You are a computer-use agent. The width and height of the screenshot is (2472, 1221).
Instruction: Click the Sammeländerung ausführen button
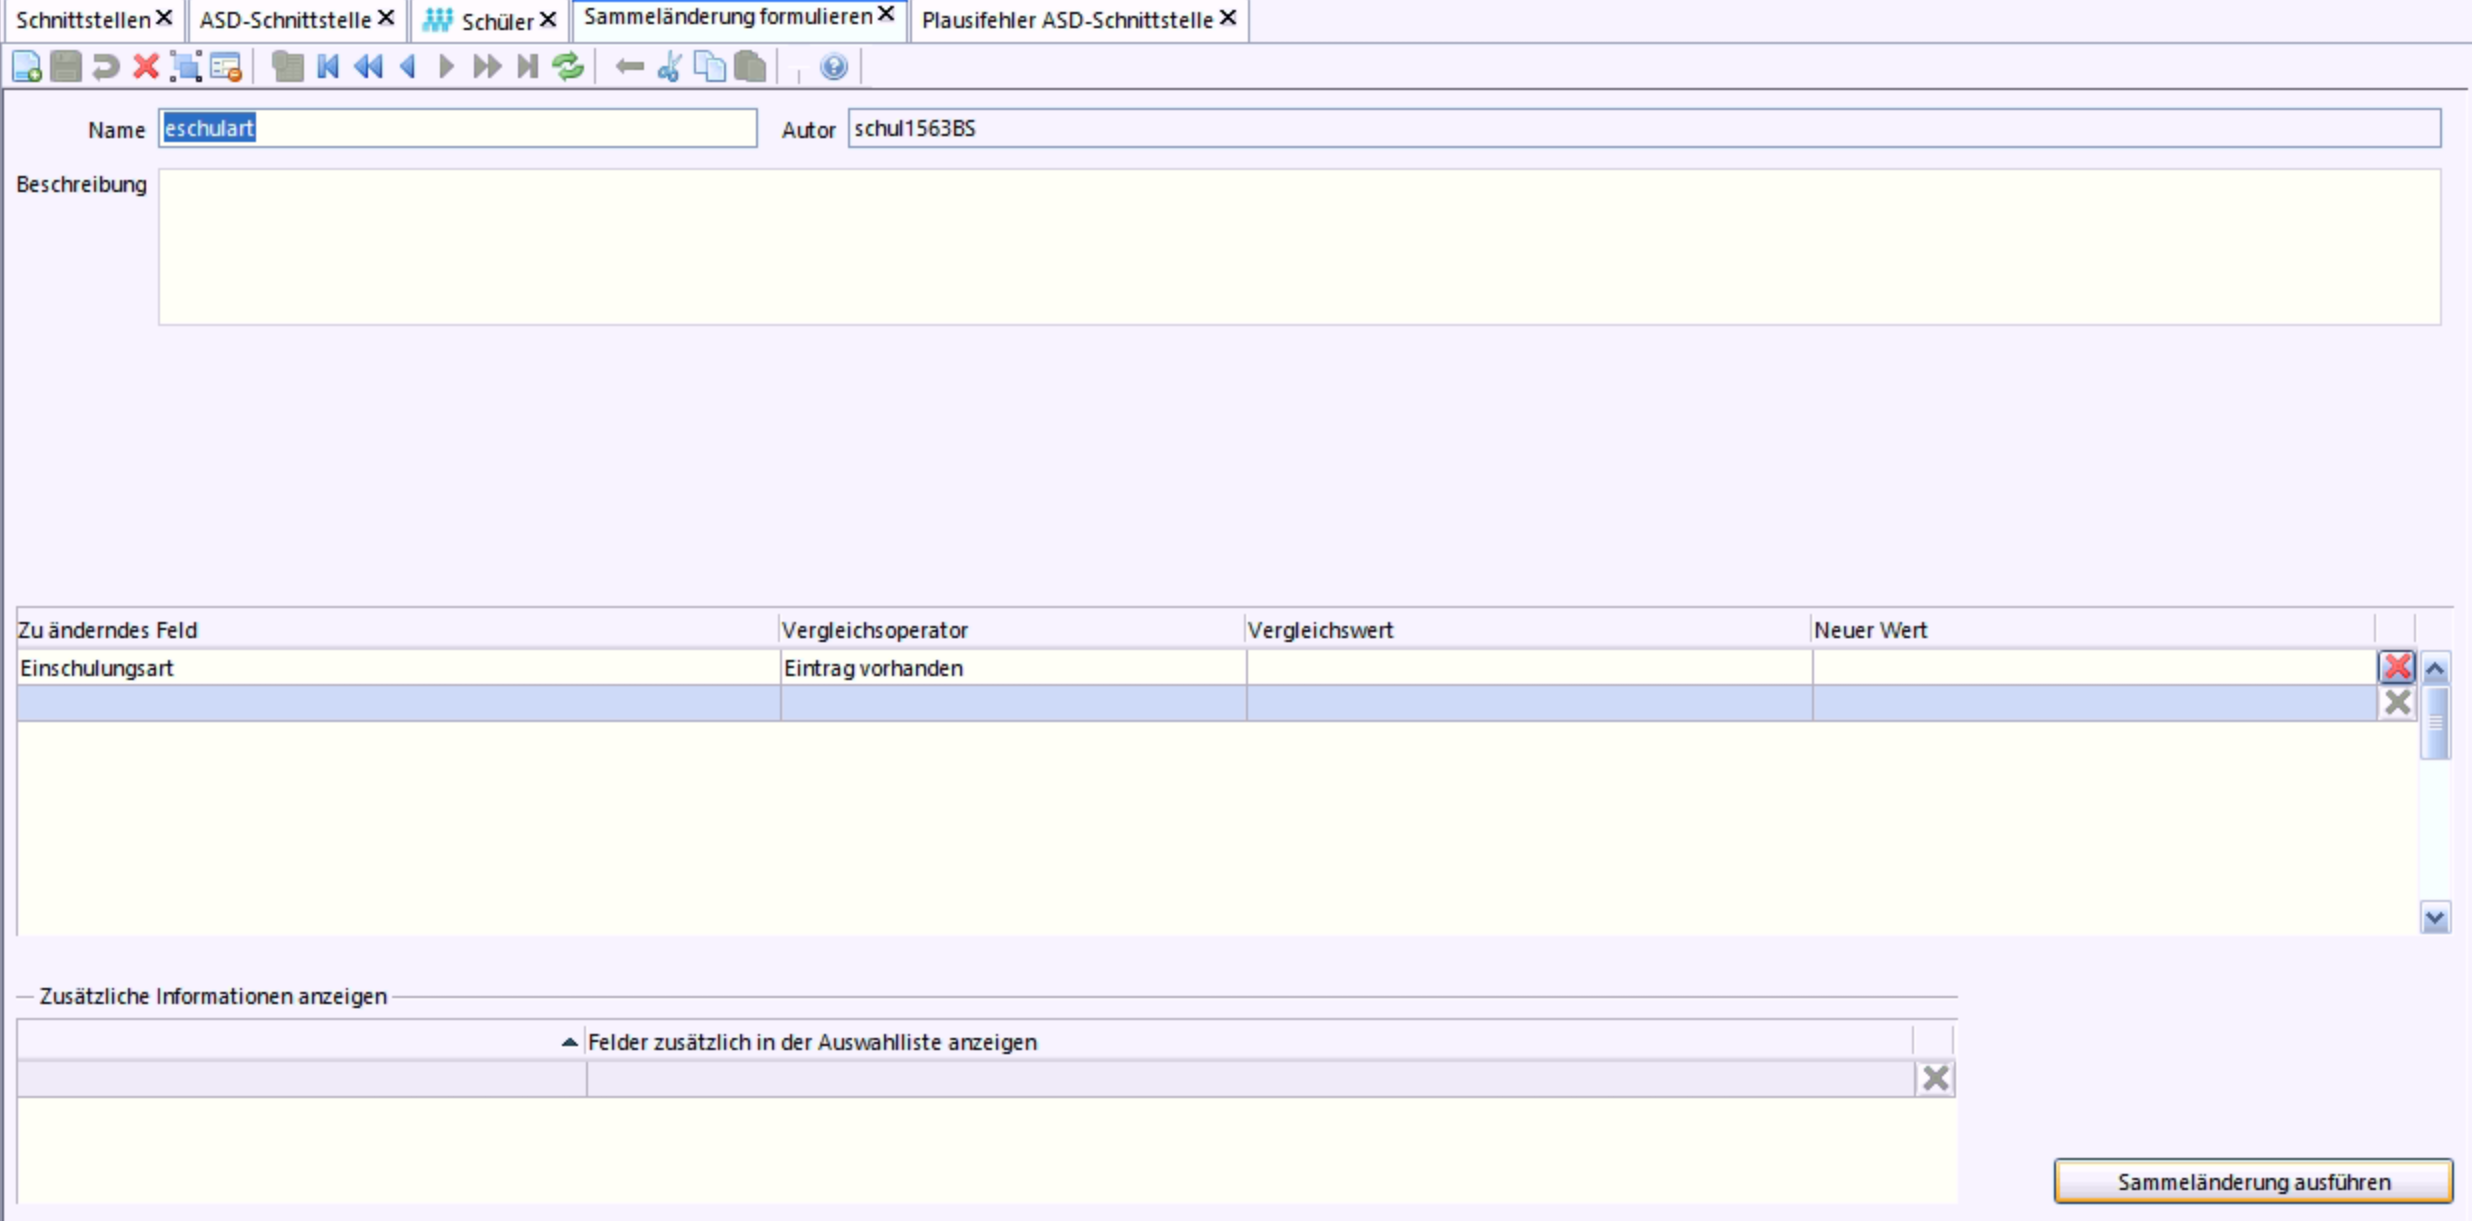2253,1182
